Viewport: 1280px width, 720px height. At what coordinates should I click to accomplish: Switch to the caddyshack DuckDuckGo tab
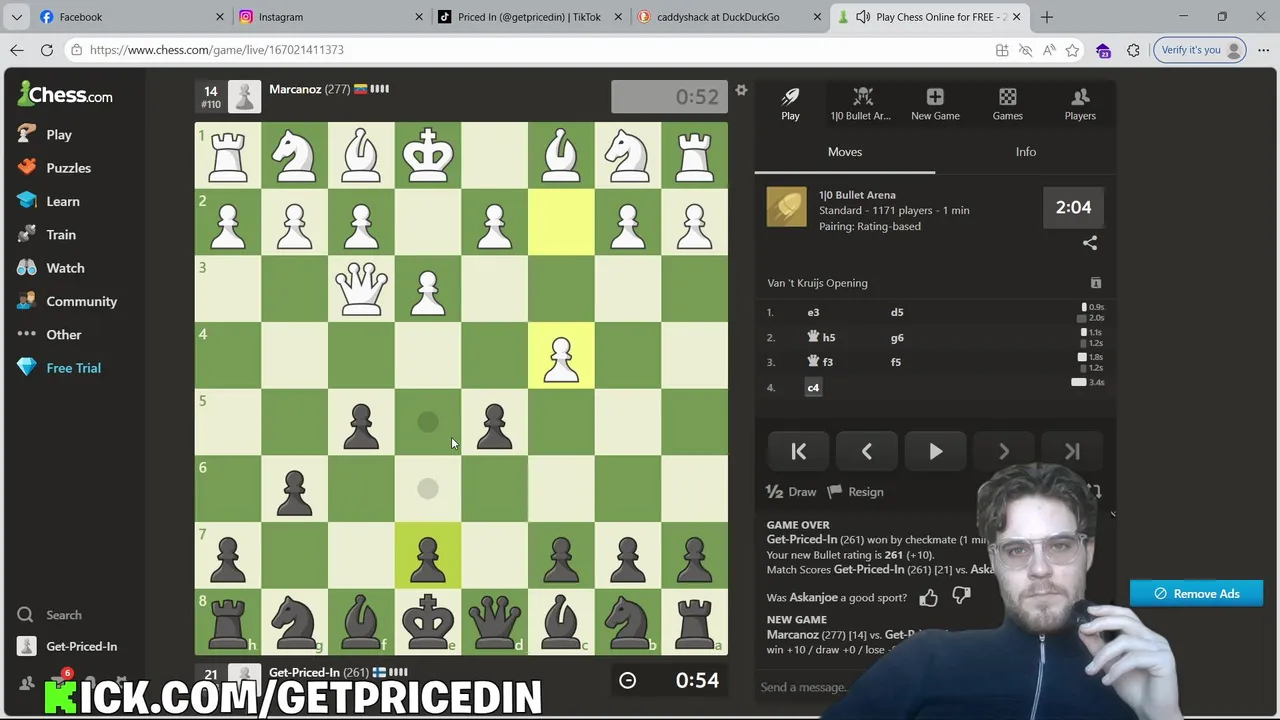[x=728, y=17]
